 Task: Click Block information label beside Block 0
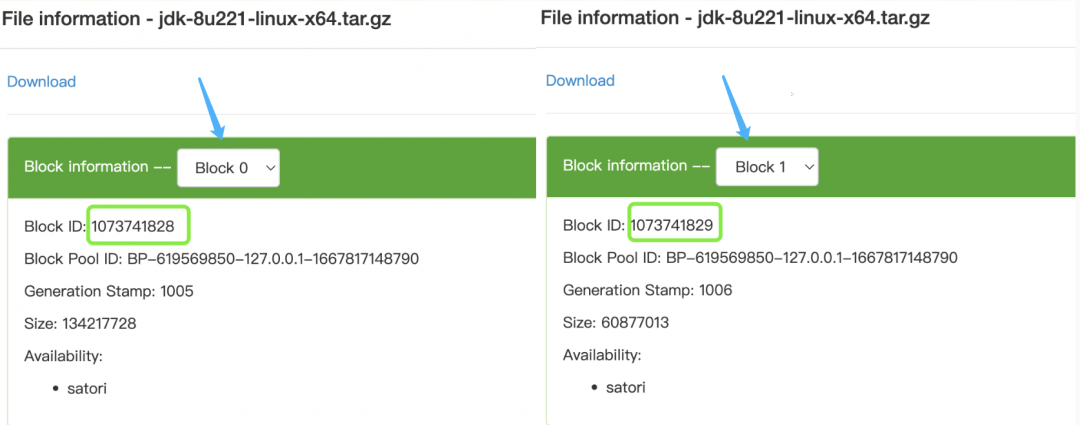86,167
